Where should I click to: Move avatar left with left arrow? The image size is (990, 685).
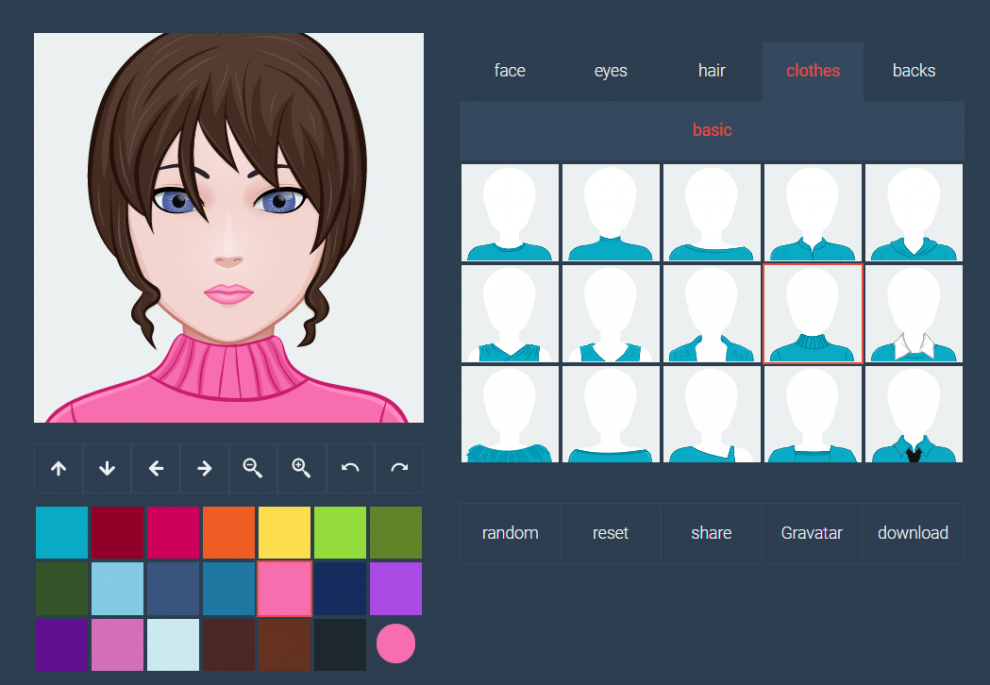pyautogui.click(x=156, y=468)
